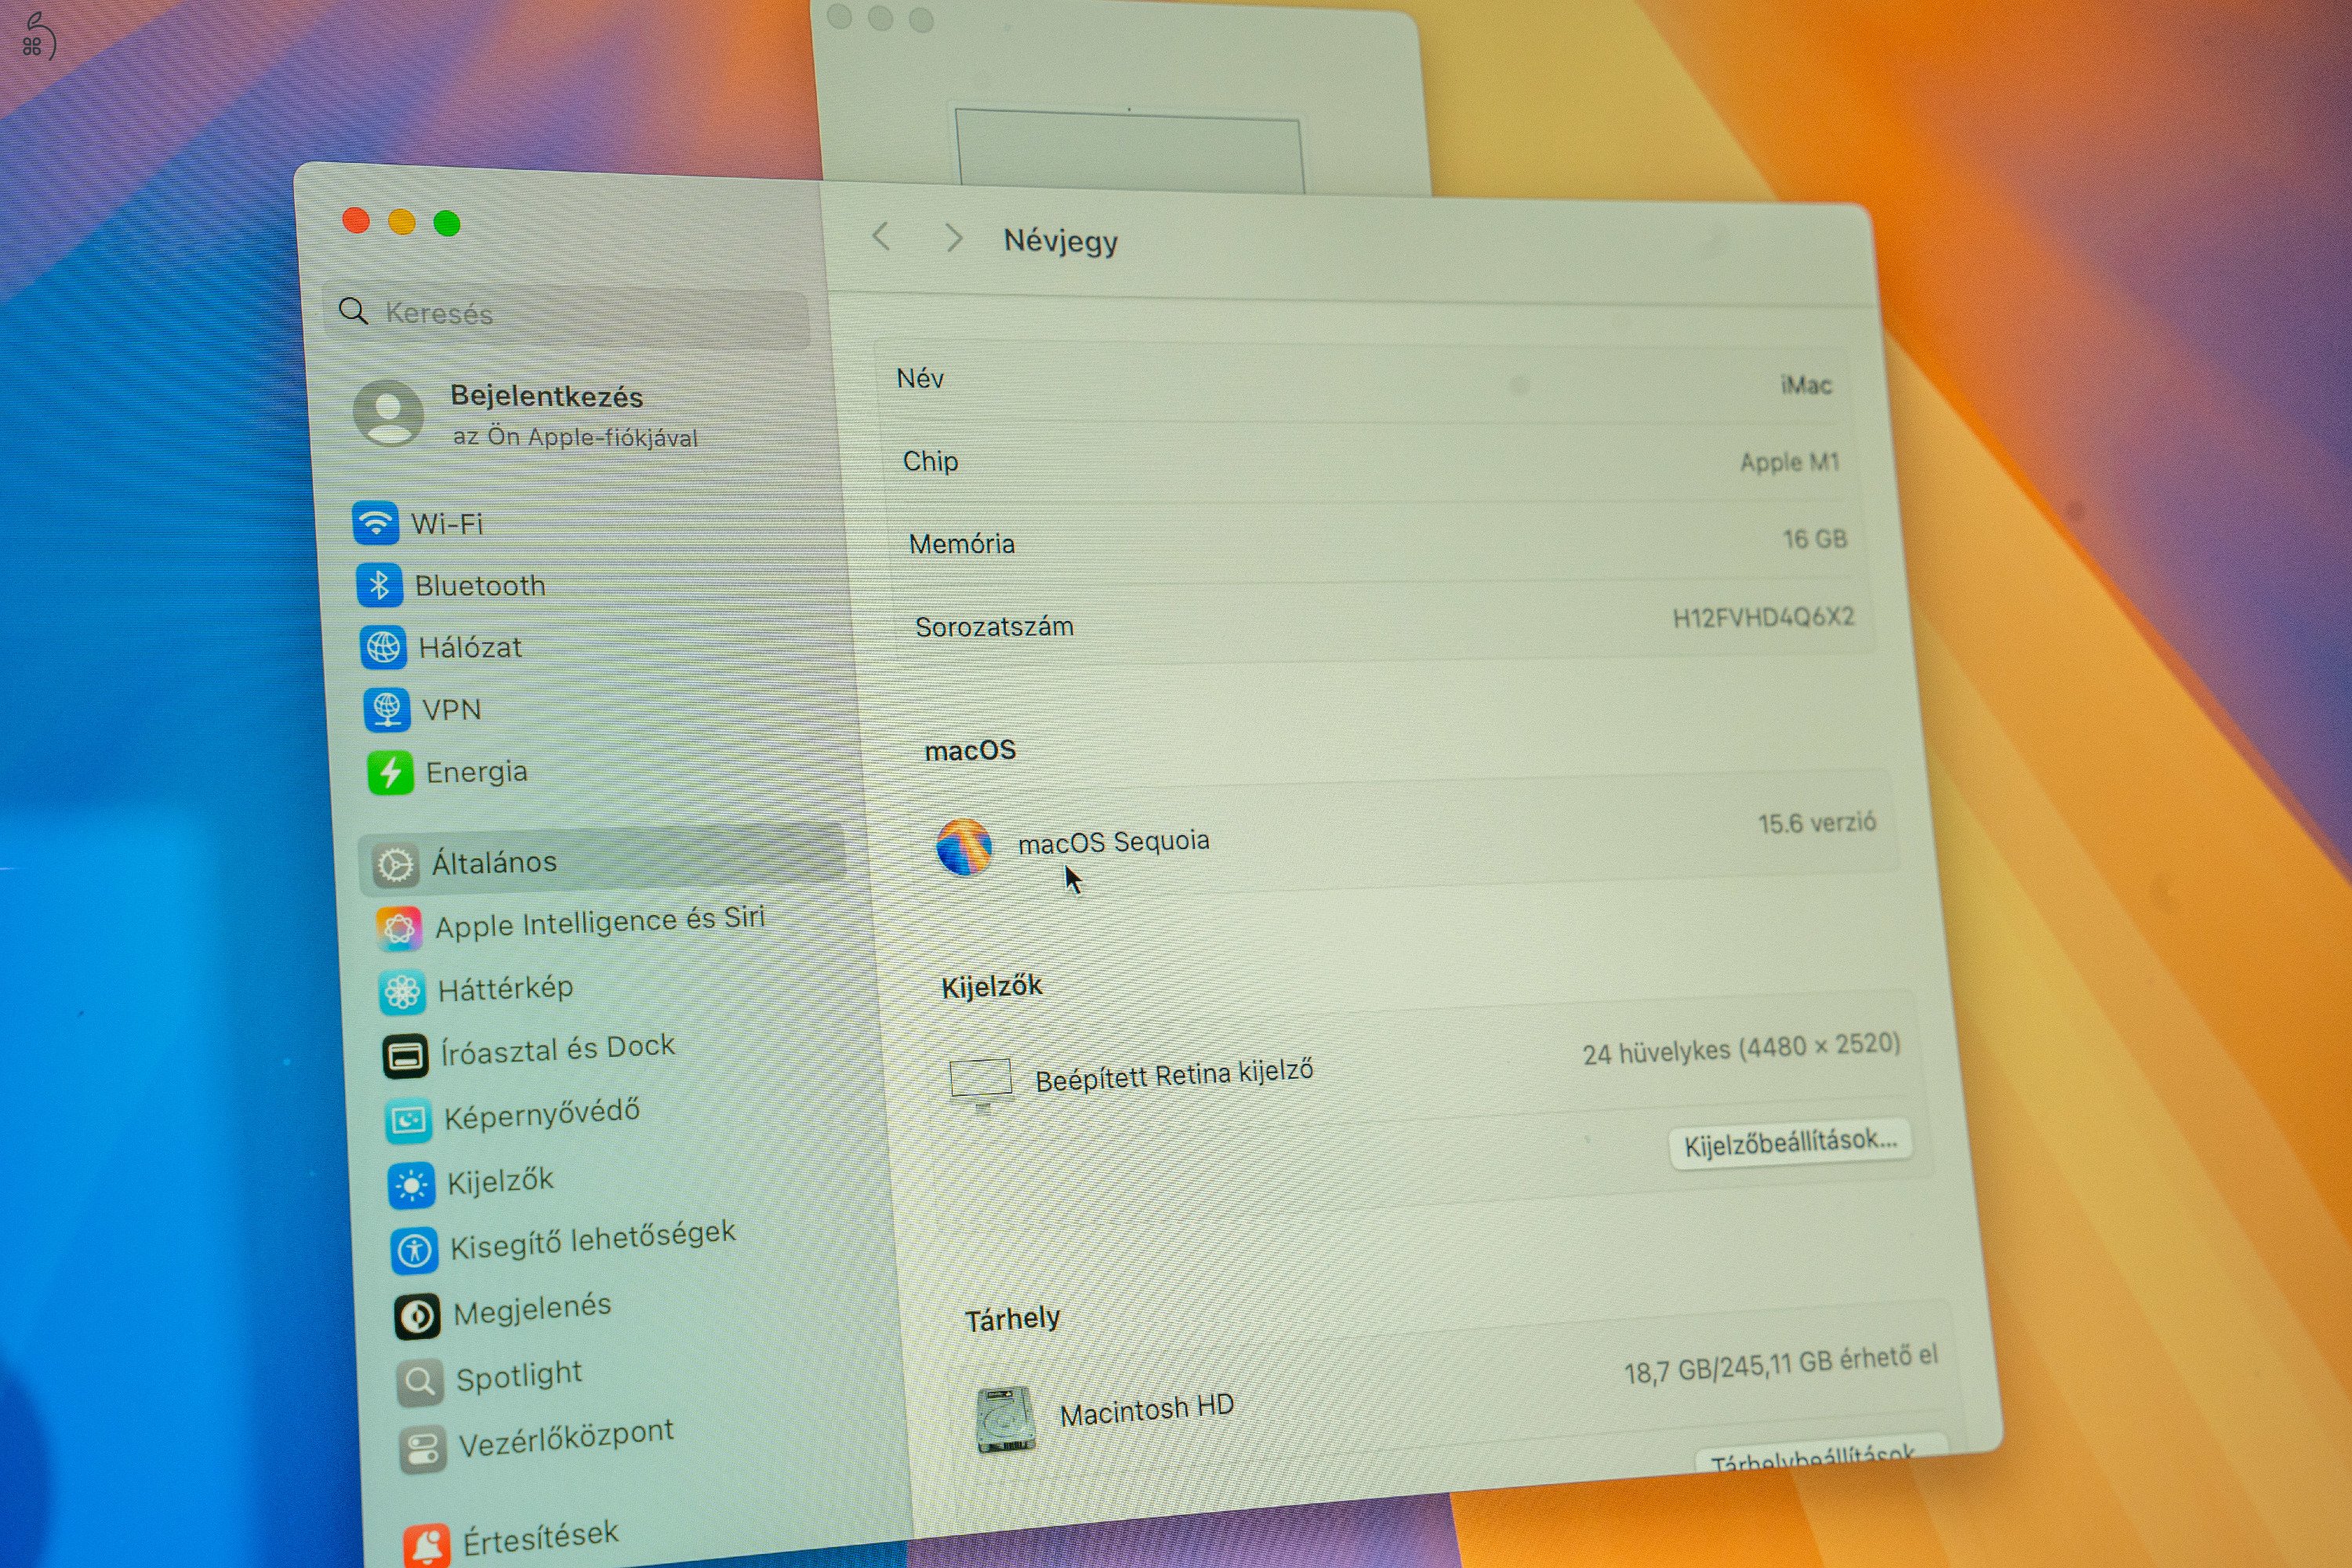Click the Tárhely section heading
This screenshot has height=1568, width=2352.
(x=1012, y=1319)
